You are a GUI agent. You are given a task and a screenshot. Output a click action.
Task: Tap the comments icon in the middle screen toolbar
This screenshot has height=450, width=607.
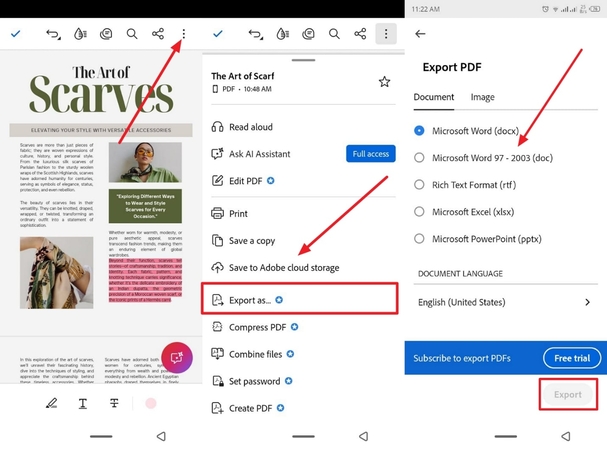click(308, 34)
